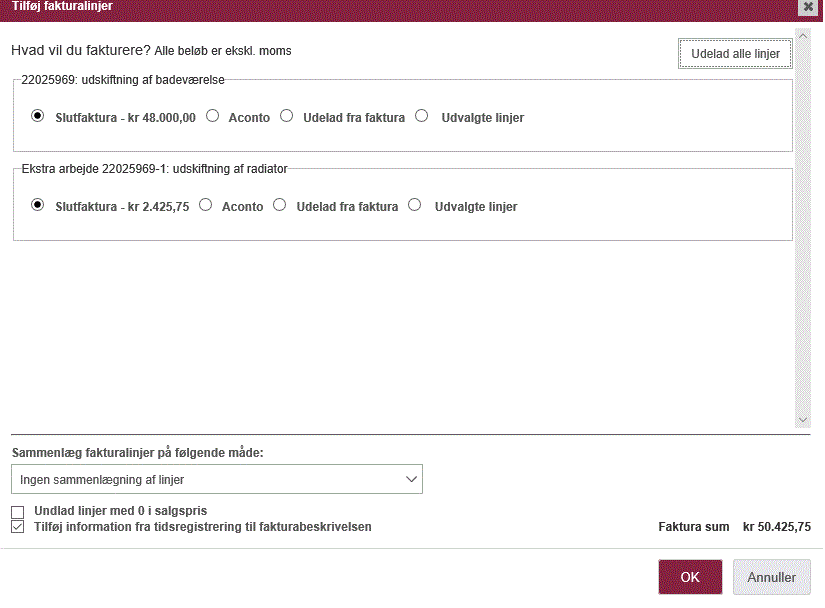
Task: Select Slutfaktura kr 48.000,00 for badeværelse
Action: (x=37, y=116)
